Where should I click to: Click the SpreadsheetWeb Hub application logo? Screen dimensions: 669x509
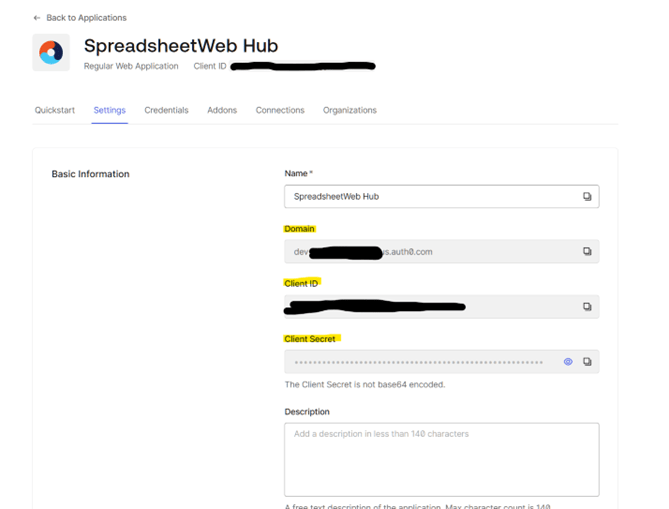(50, 52)
